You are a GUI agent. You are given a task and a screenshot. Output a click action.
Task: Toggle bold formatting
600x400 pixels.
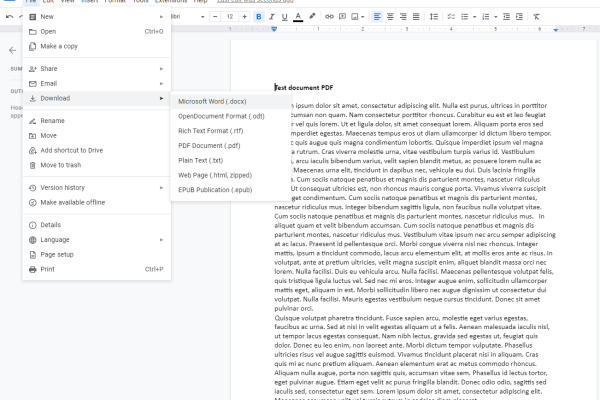click(259, 16)
